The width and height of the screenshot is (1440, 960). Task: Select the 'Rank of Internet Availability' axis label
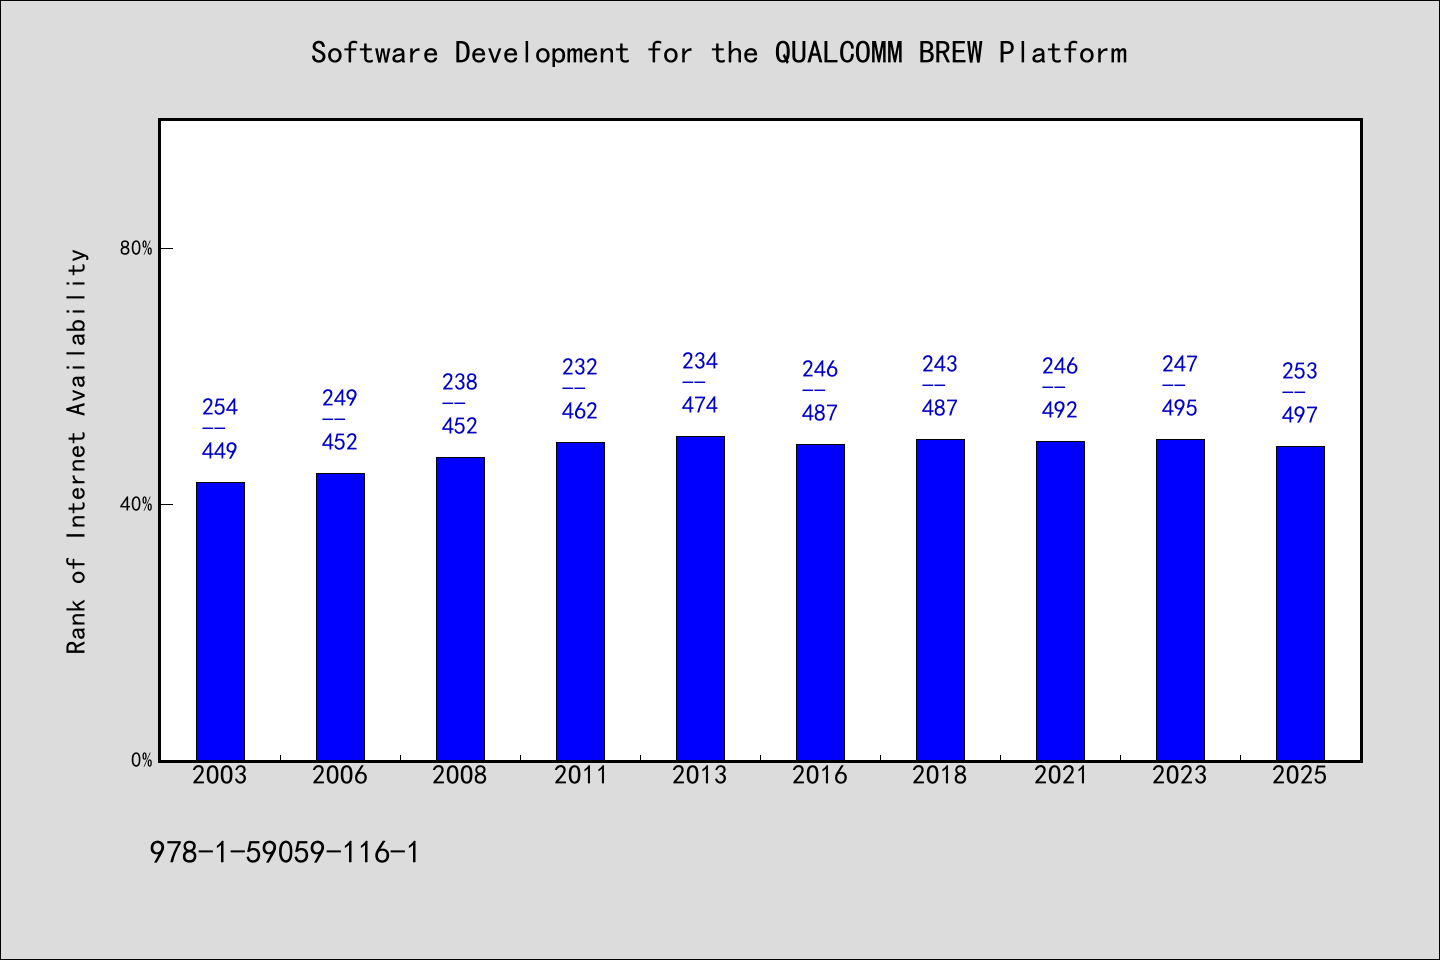pos(77,451)
